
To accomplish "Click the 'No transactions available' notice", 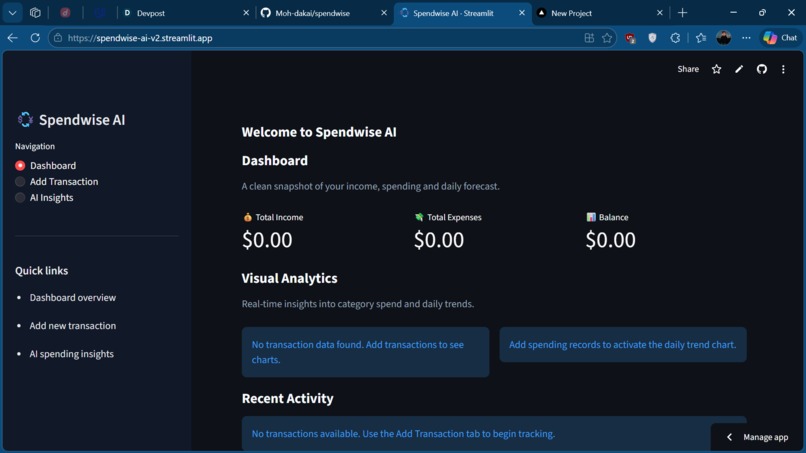I will 403,433.
